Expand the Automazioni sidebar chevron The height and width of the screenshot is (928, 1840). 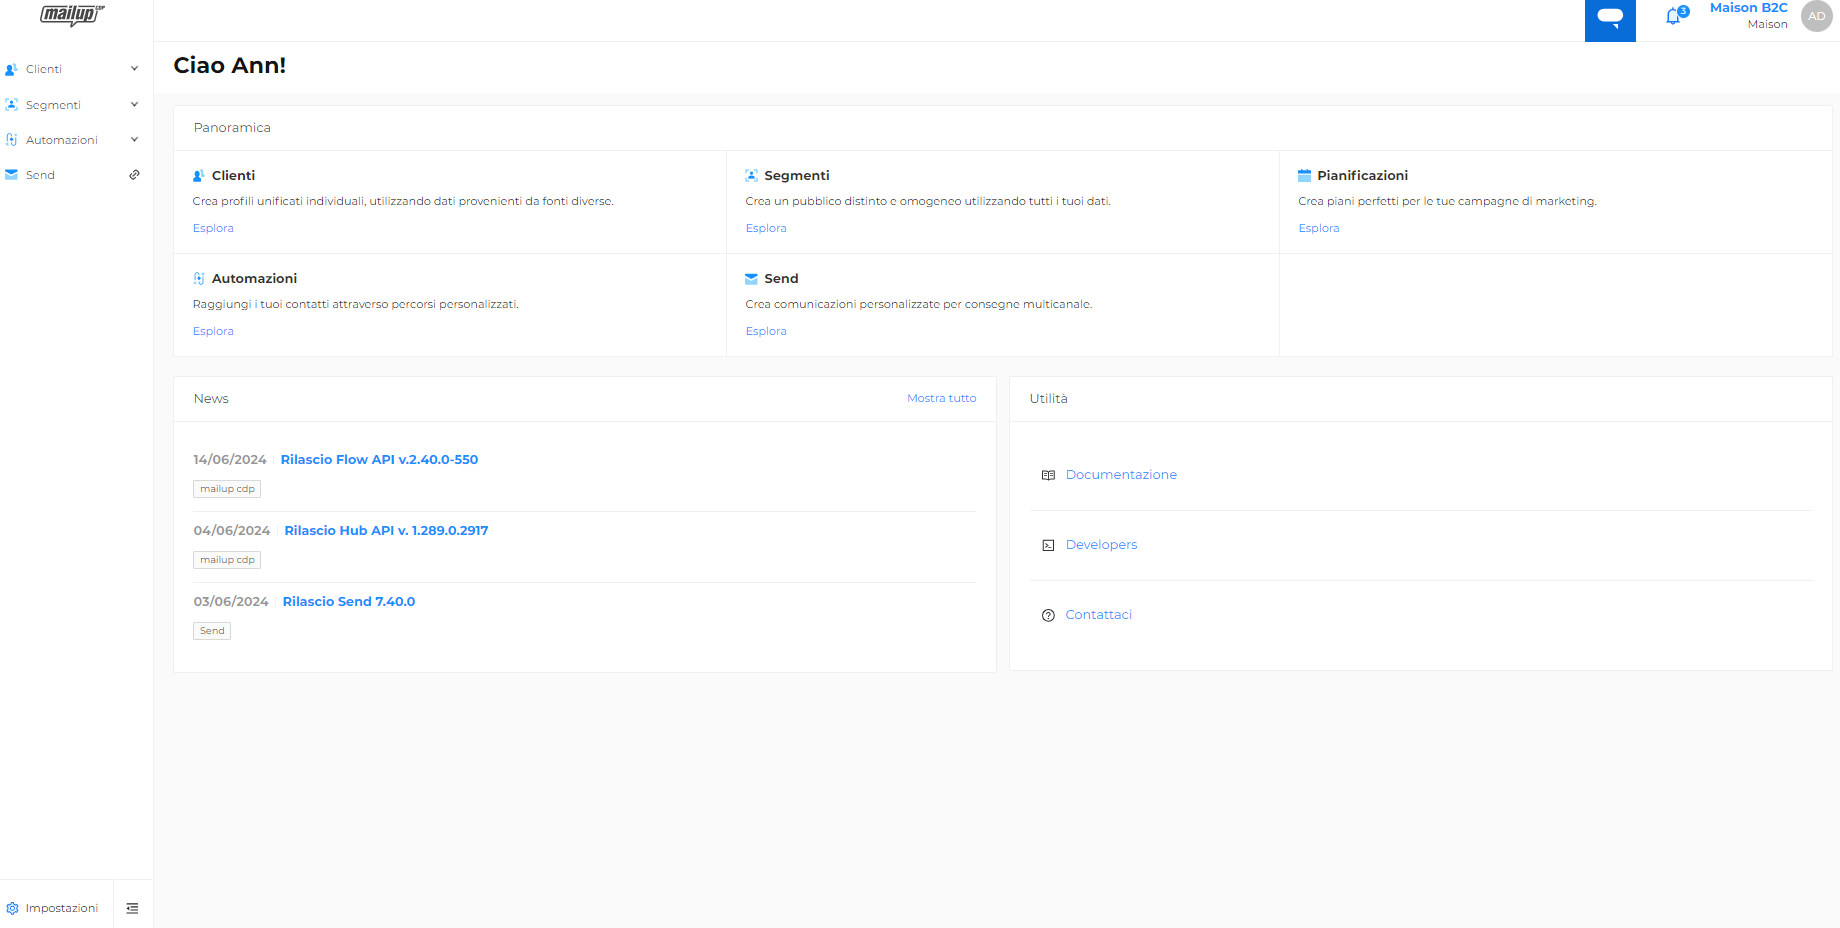134,140
